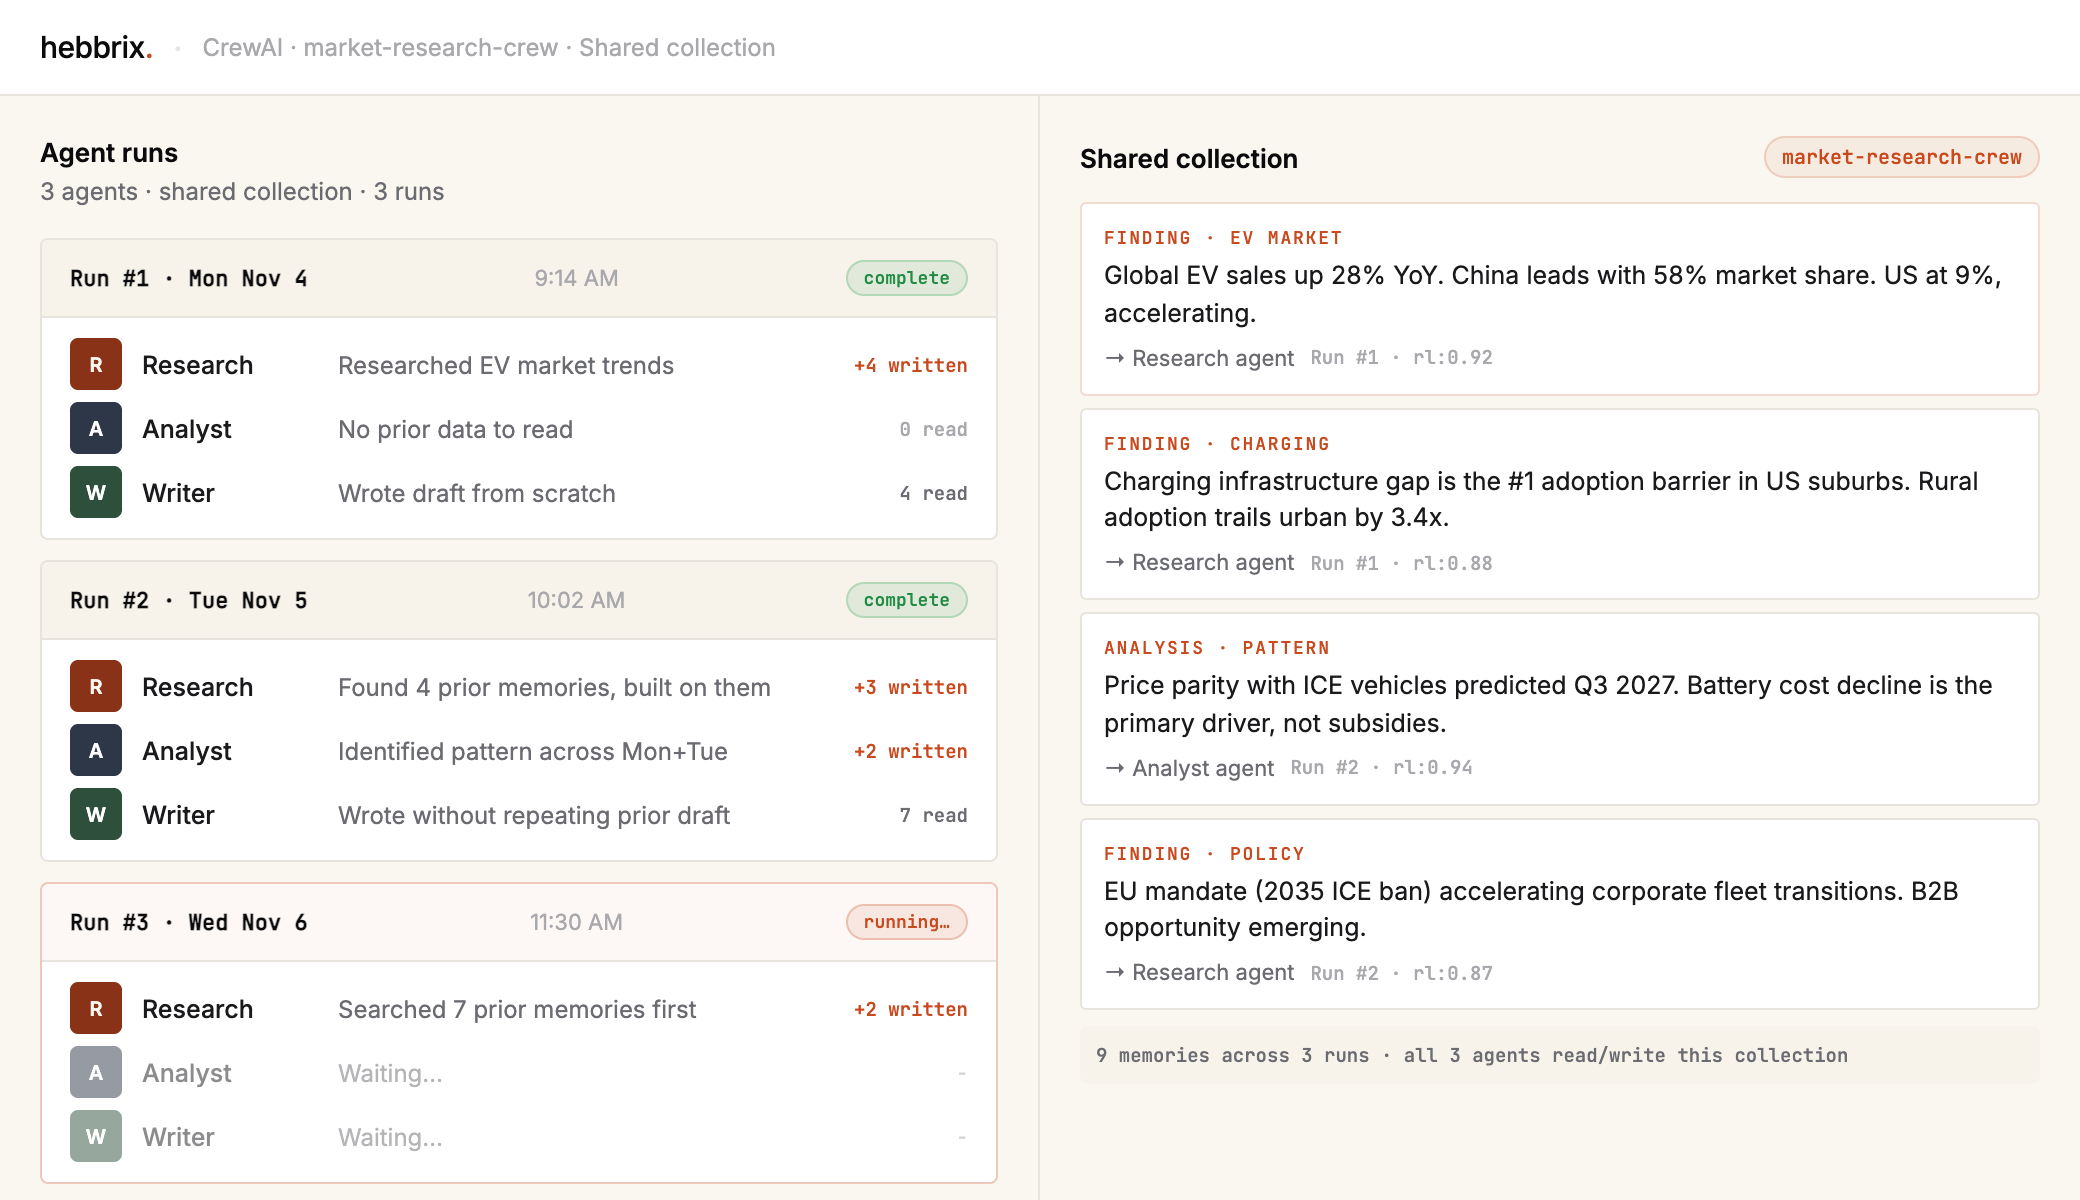The image size is (2080, 1200).
Task: Click the greyed Analyst icon in Run #3
Action: pos(96,1072)
